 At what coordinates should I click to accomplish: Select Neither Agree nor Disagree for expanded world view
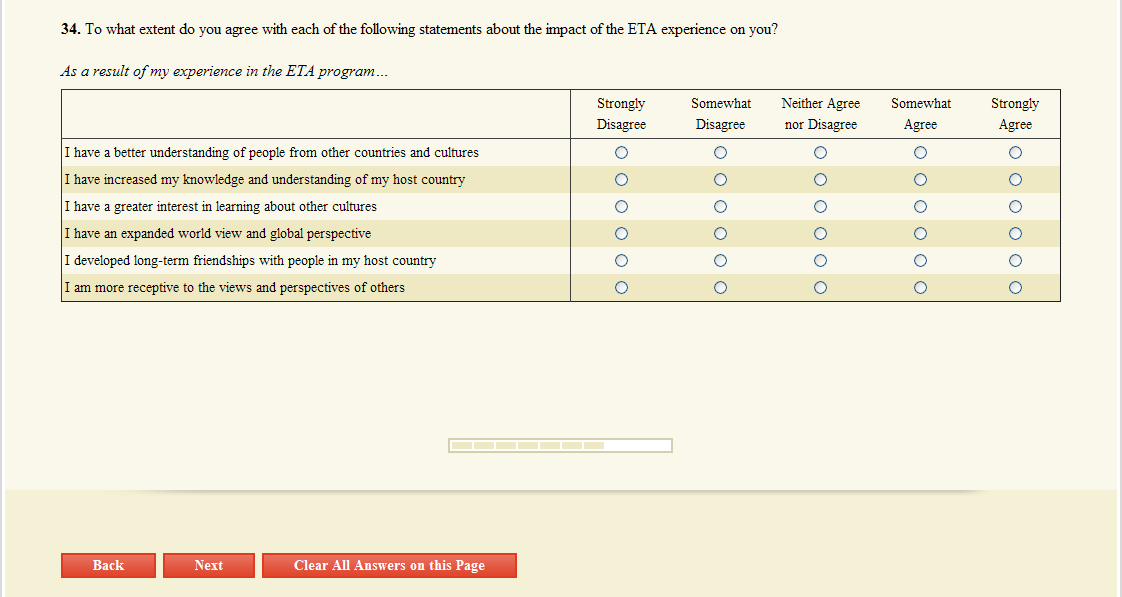(820, 234)
